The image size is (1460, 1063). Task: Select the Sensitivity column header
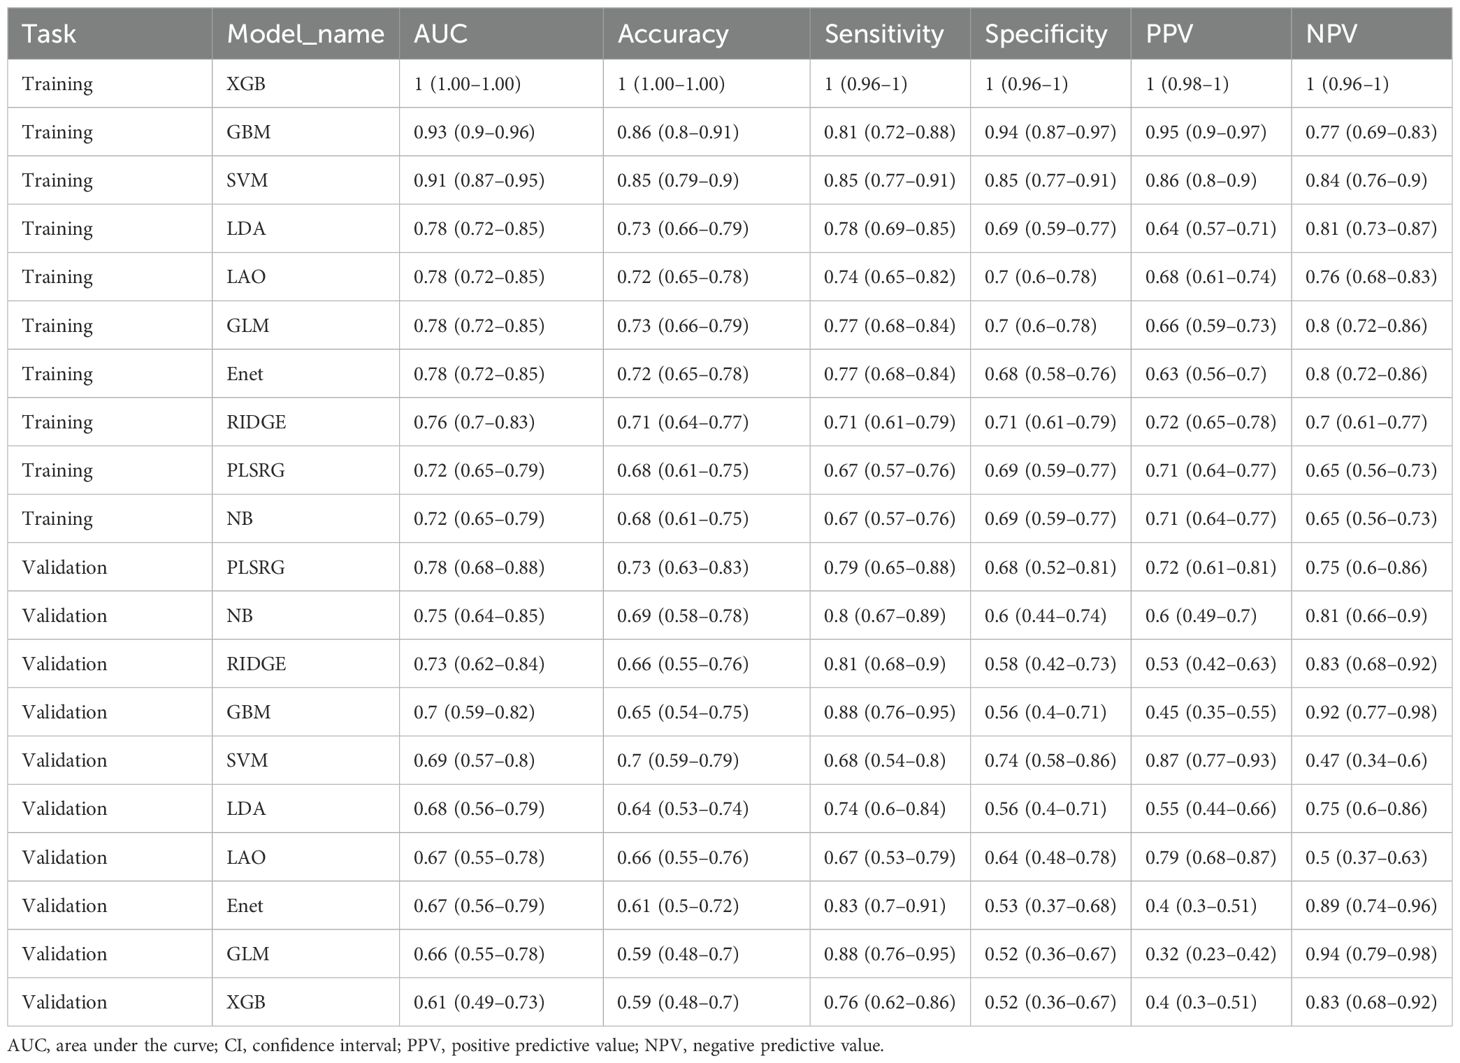(x=884, y=34)
